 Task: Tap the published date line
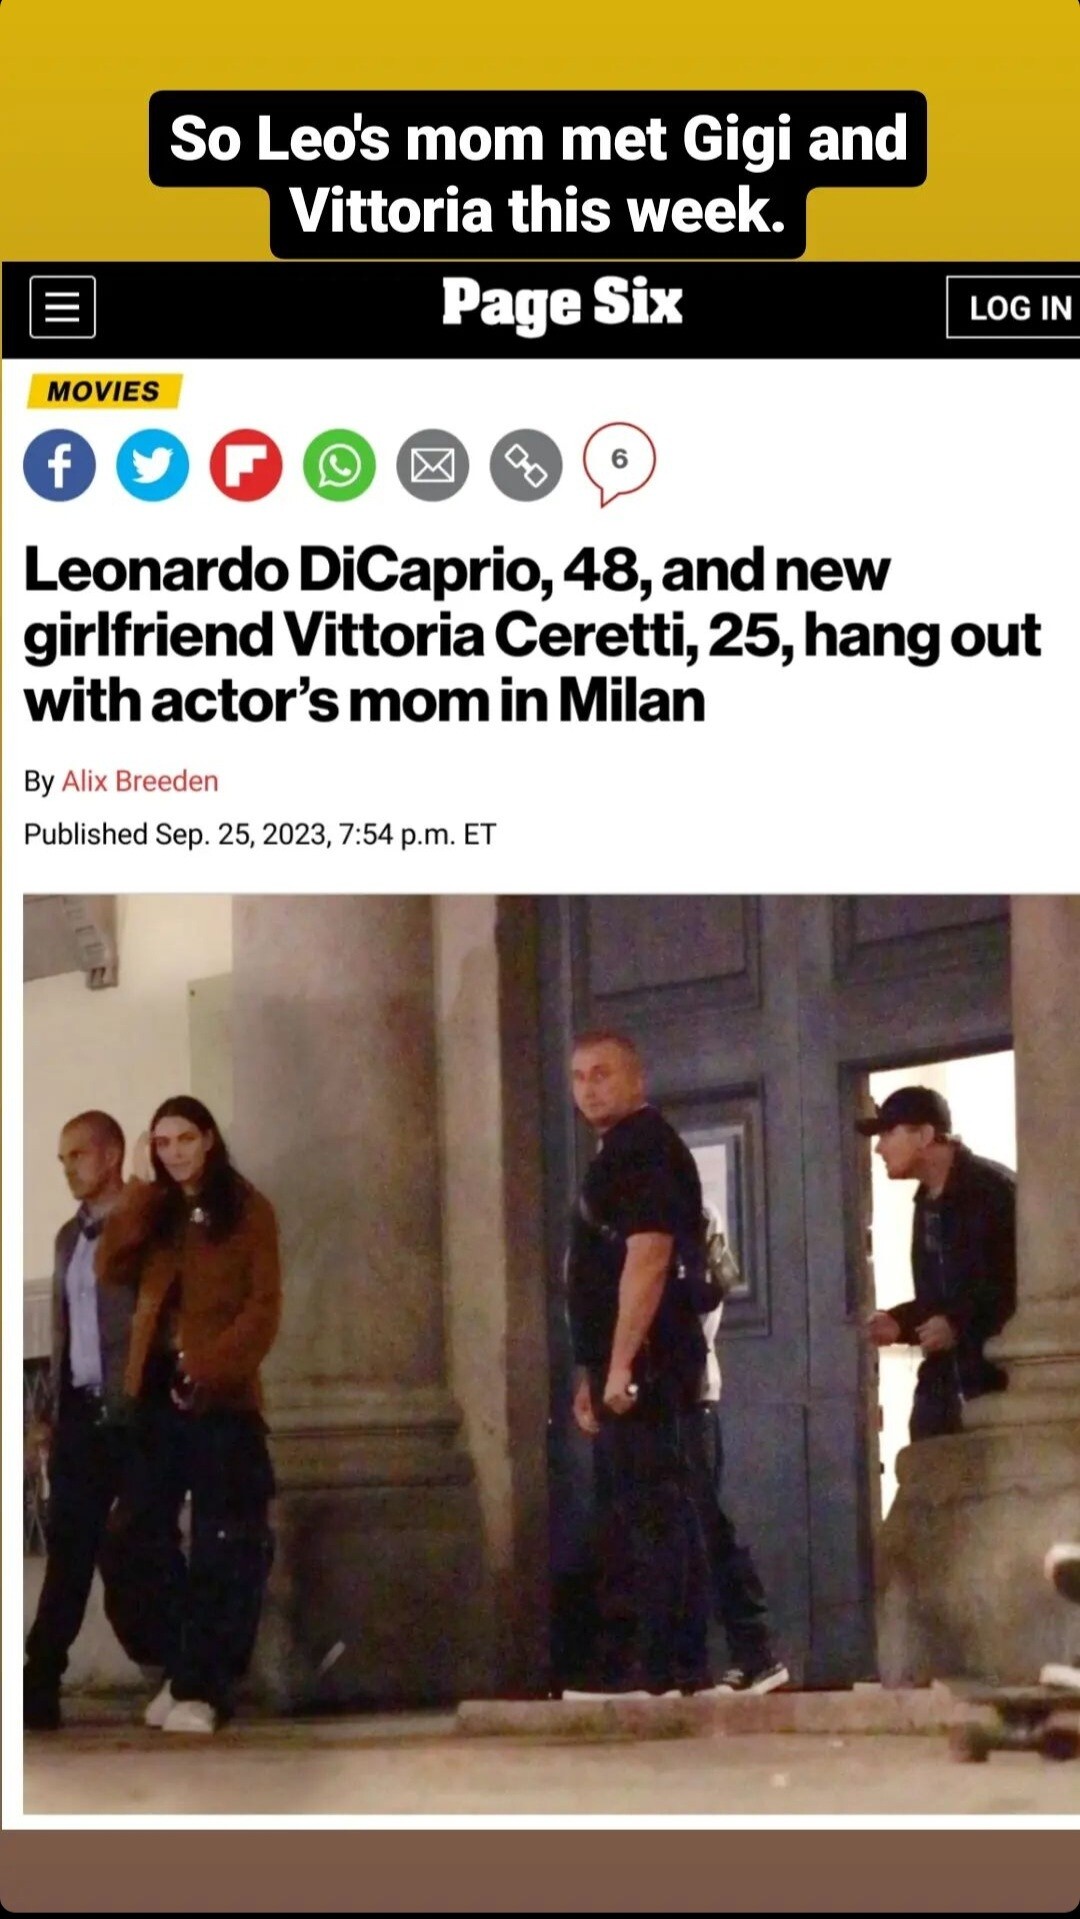click(260, 834)
